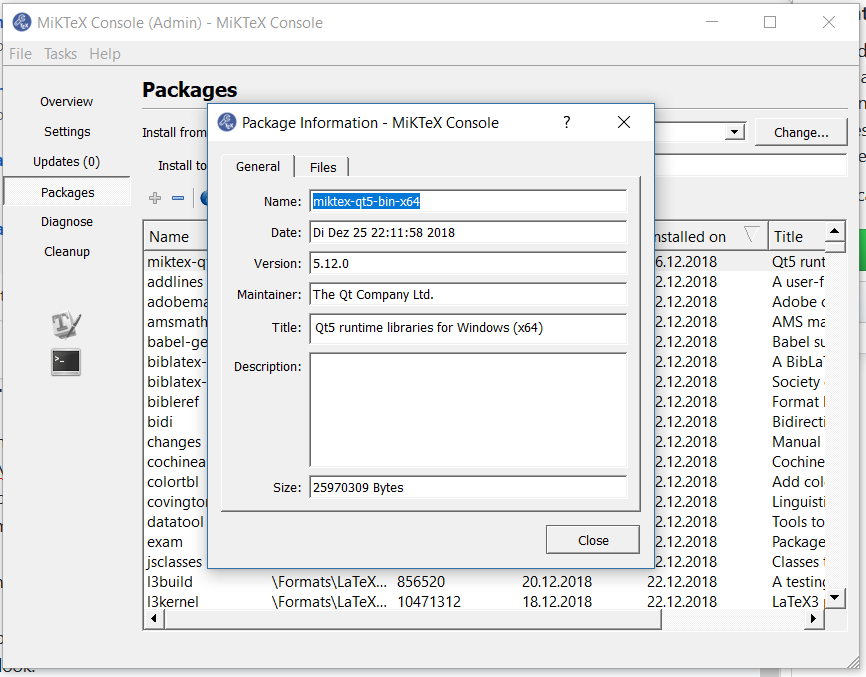Click the Change button for the repository

800,131
